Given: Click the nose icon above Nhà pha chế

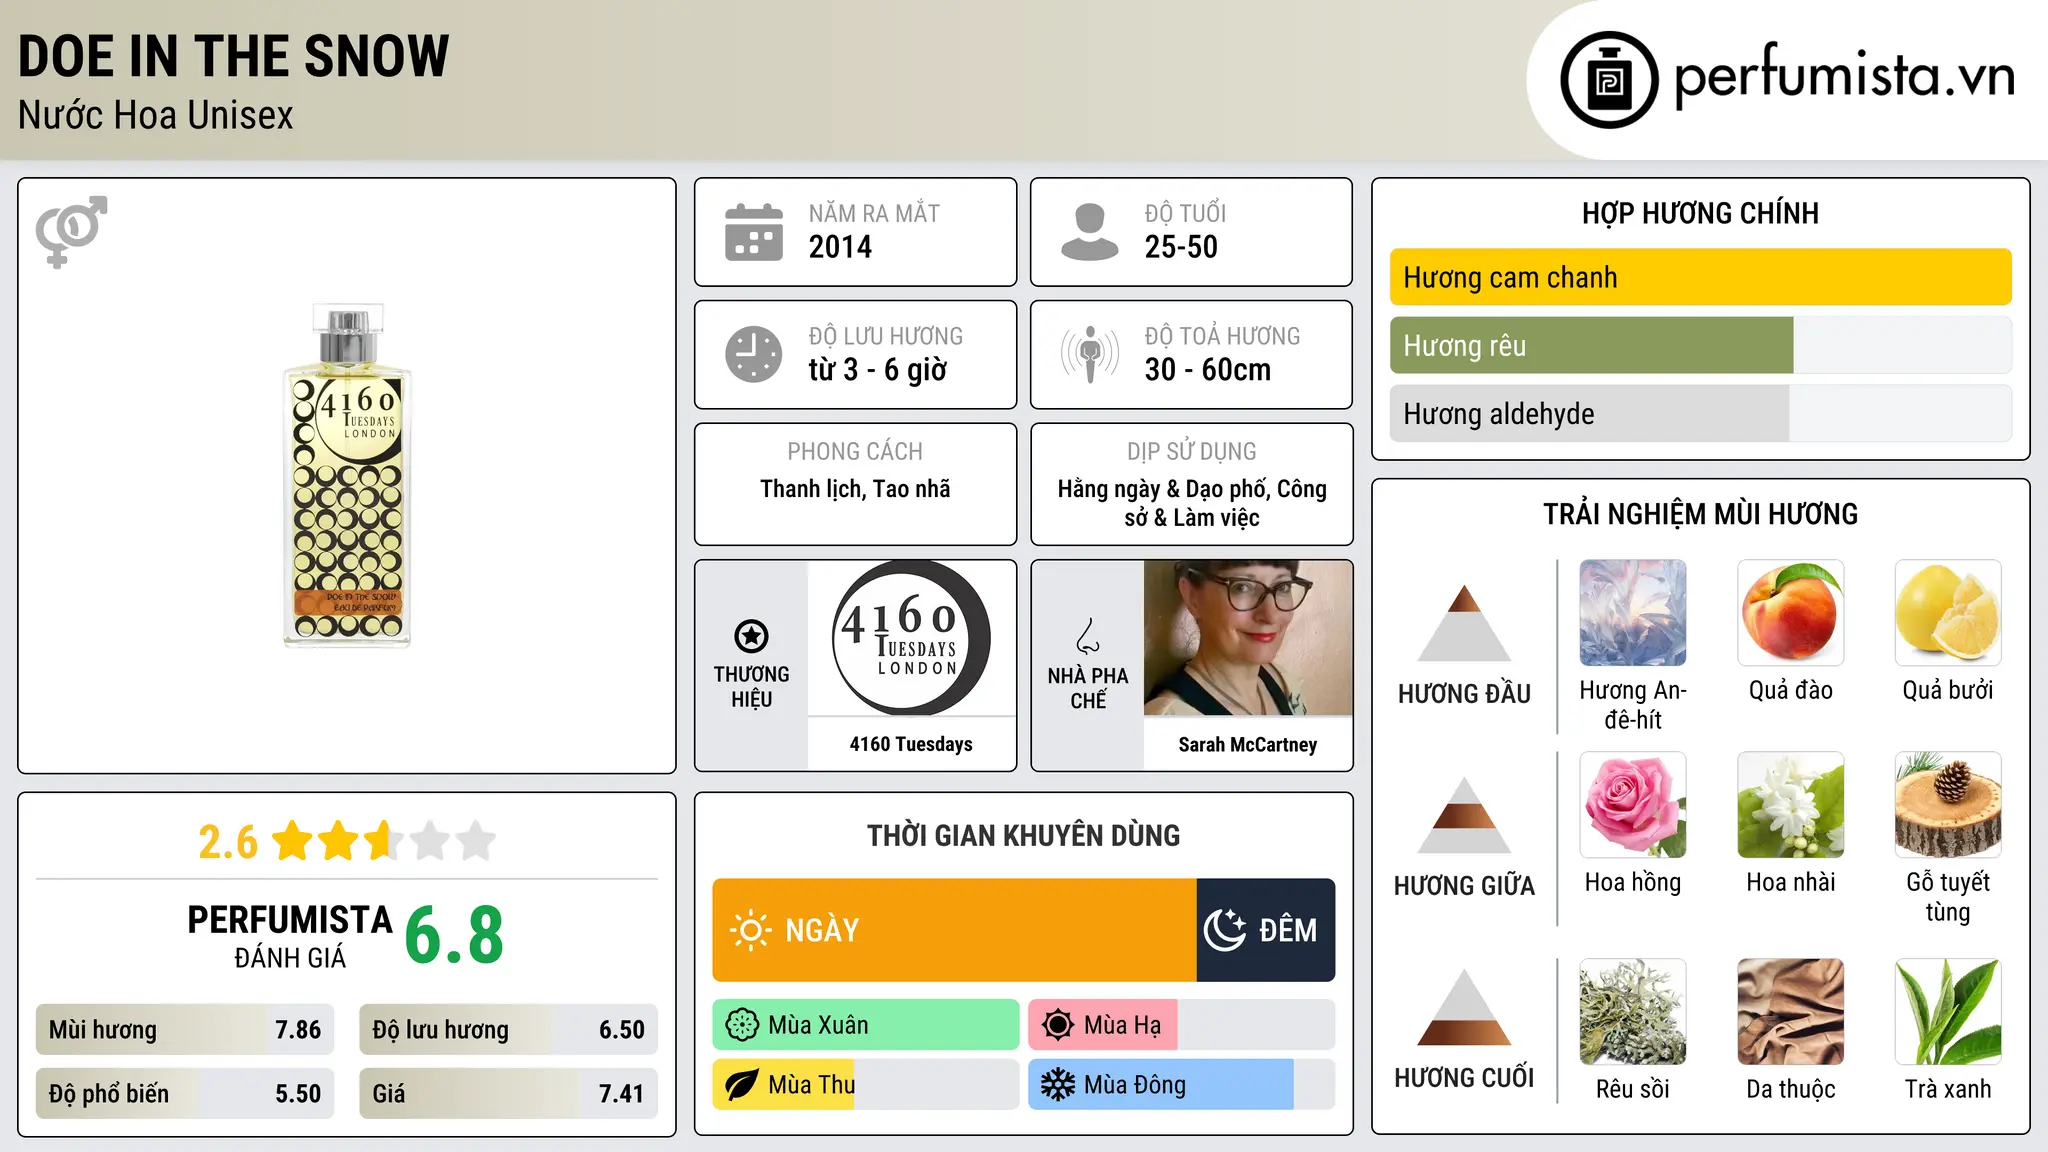Looking at the screenshot, I should pos(1088,636).
